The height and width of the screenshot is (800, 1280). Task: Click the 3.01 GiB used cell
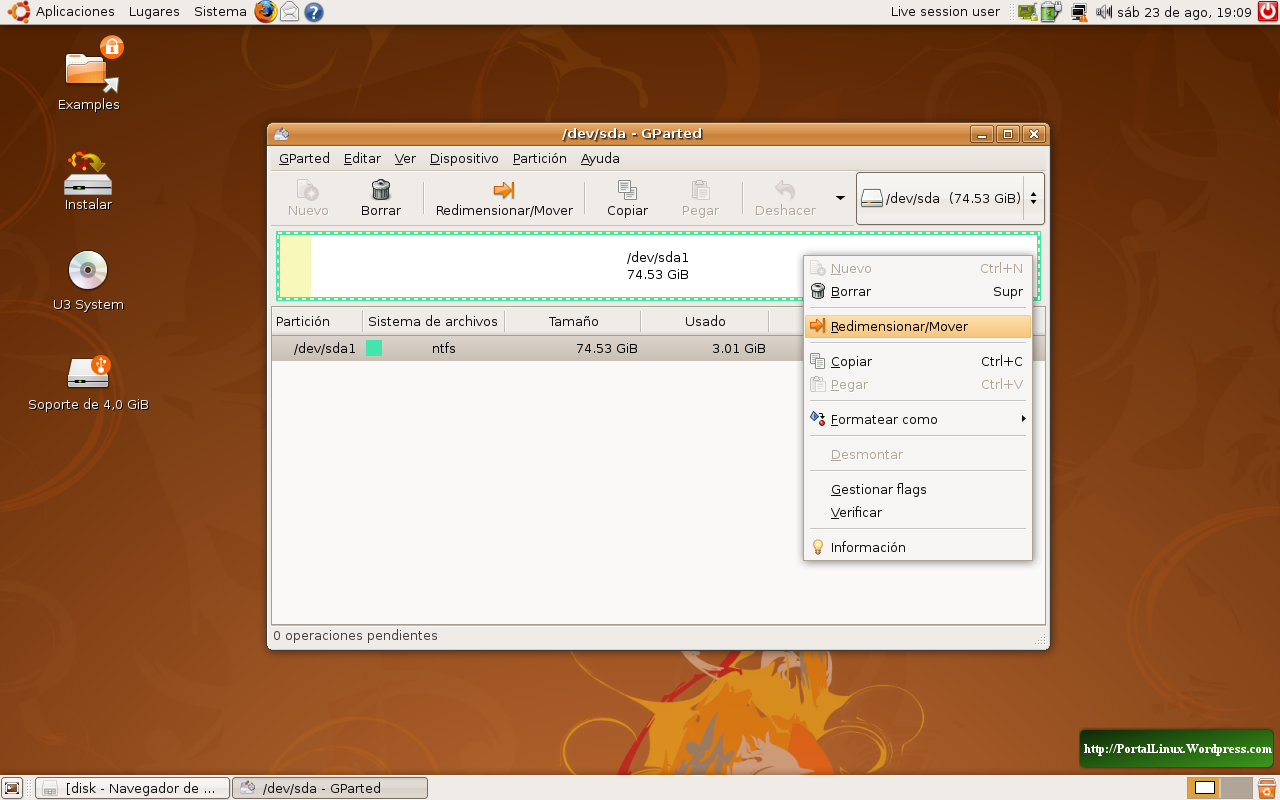pos(739,348)
